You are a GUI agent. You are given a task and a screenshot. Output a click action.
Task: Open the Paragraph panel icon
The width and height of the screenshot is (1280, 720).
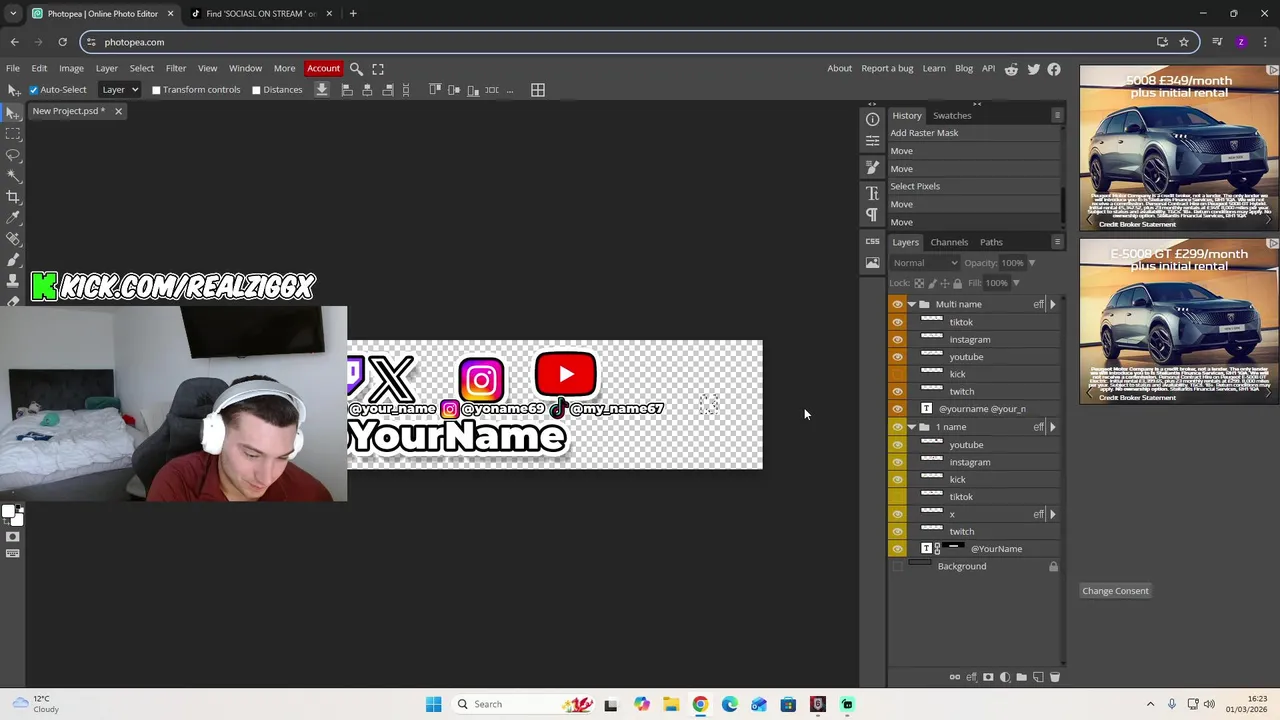(872, 215)
